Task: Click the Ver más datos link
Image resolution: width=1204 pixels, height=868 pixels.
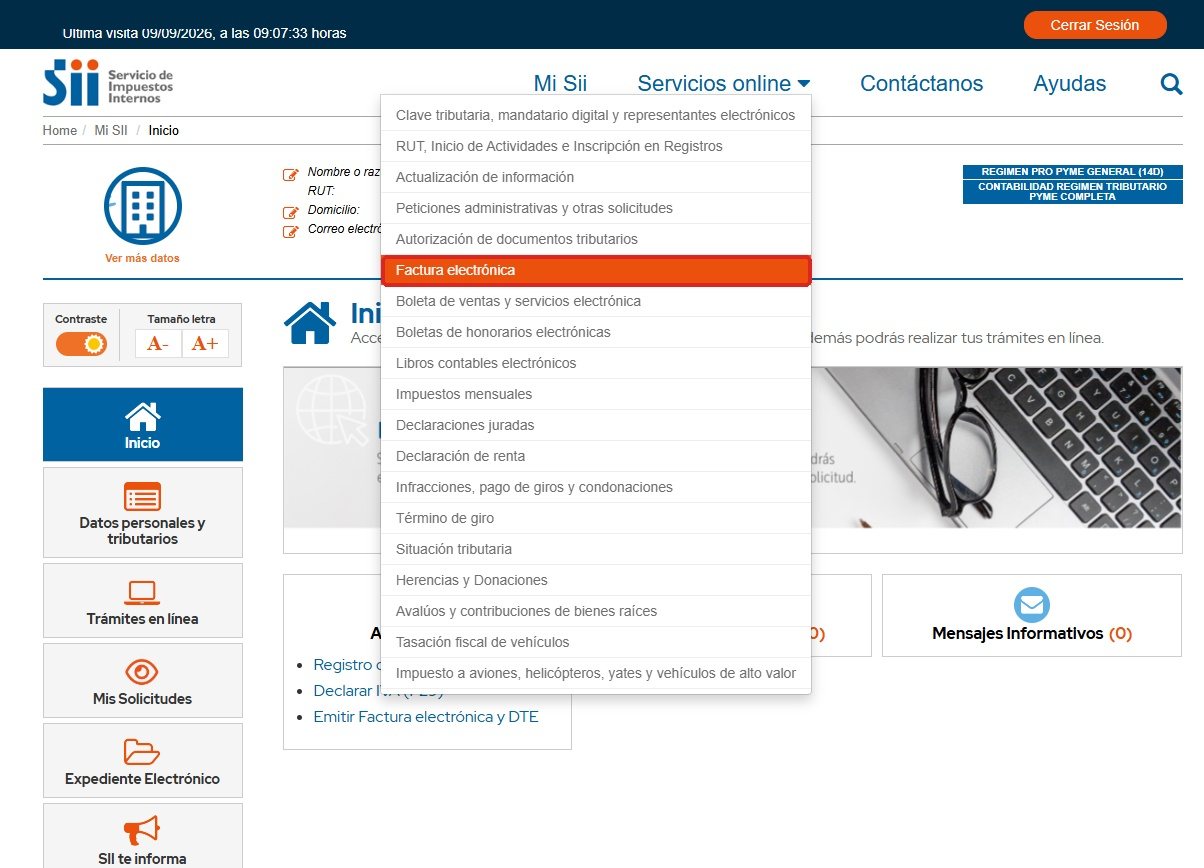Action: coord(142,258)
